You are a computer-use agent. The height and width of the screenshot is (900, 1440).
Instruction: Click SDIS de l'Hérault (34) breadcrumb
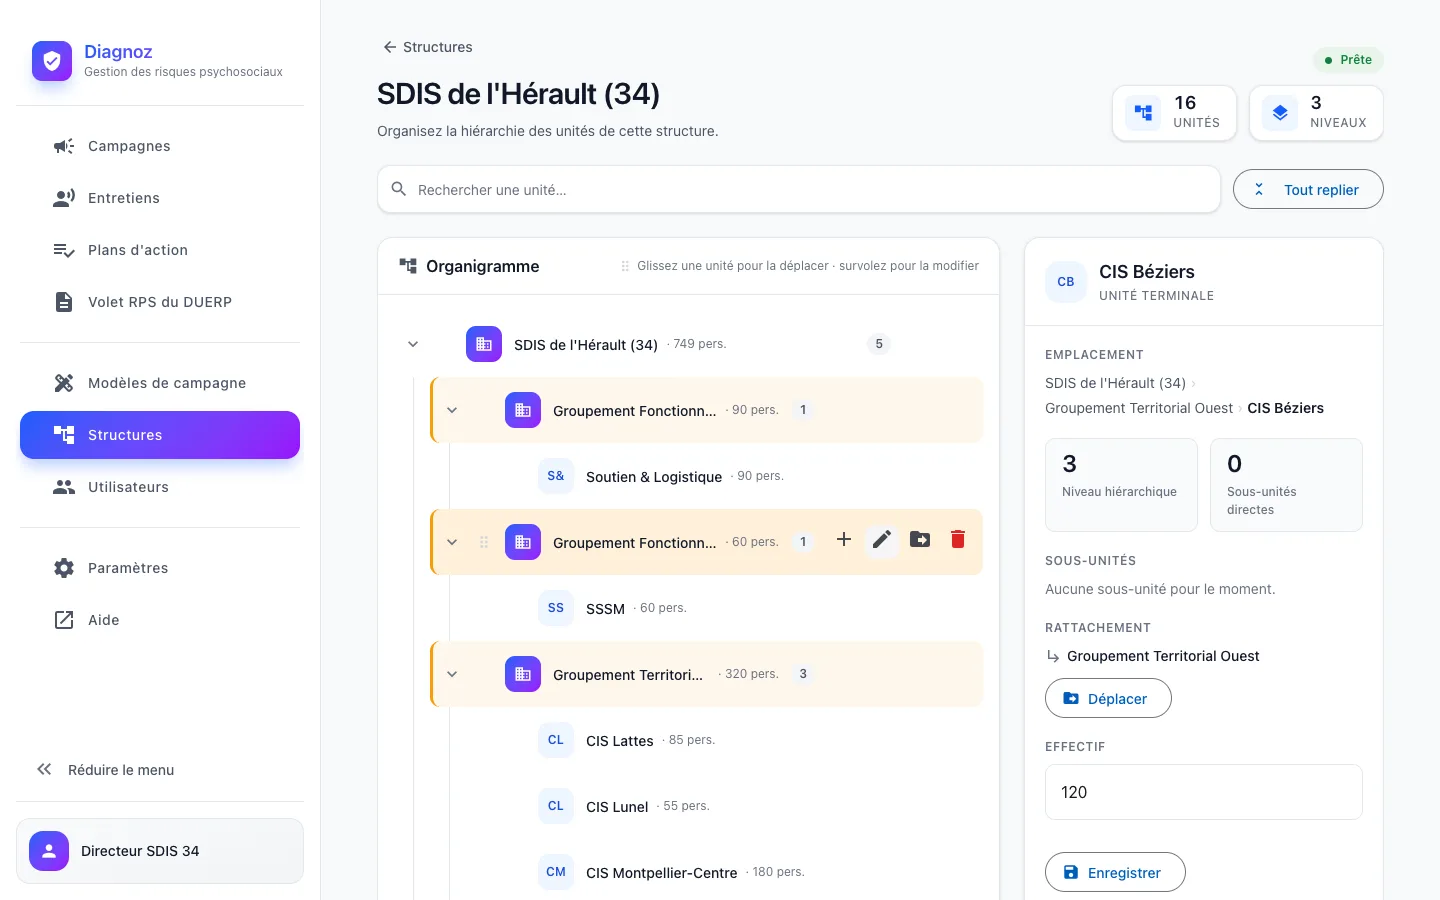pyautogui.click(x=1115, y=383)
